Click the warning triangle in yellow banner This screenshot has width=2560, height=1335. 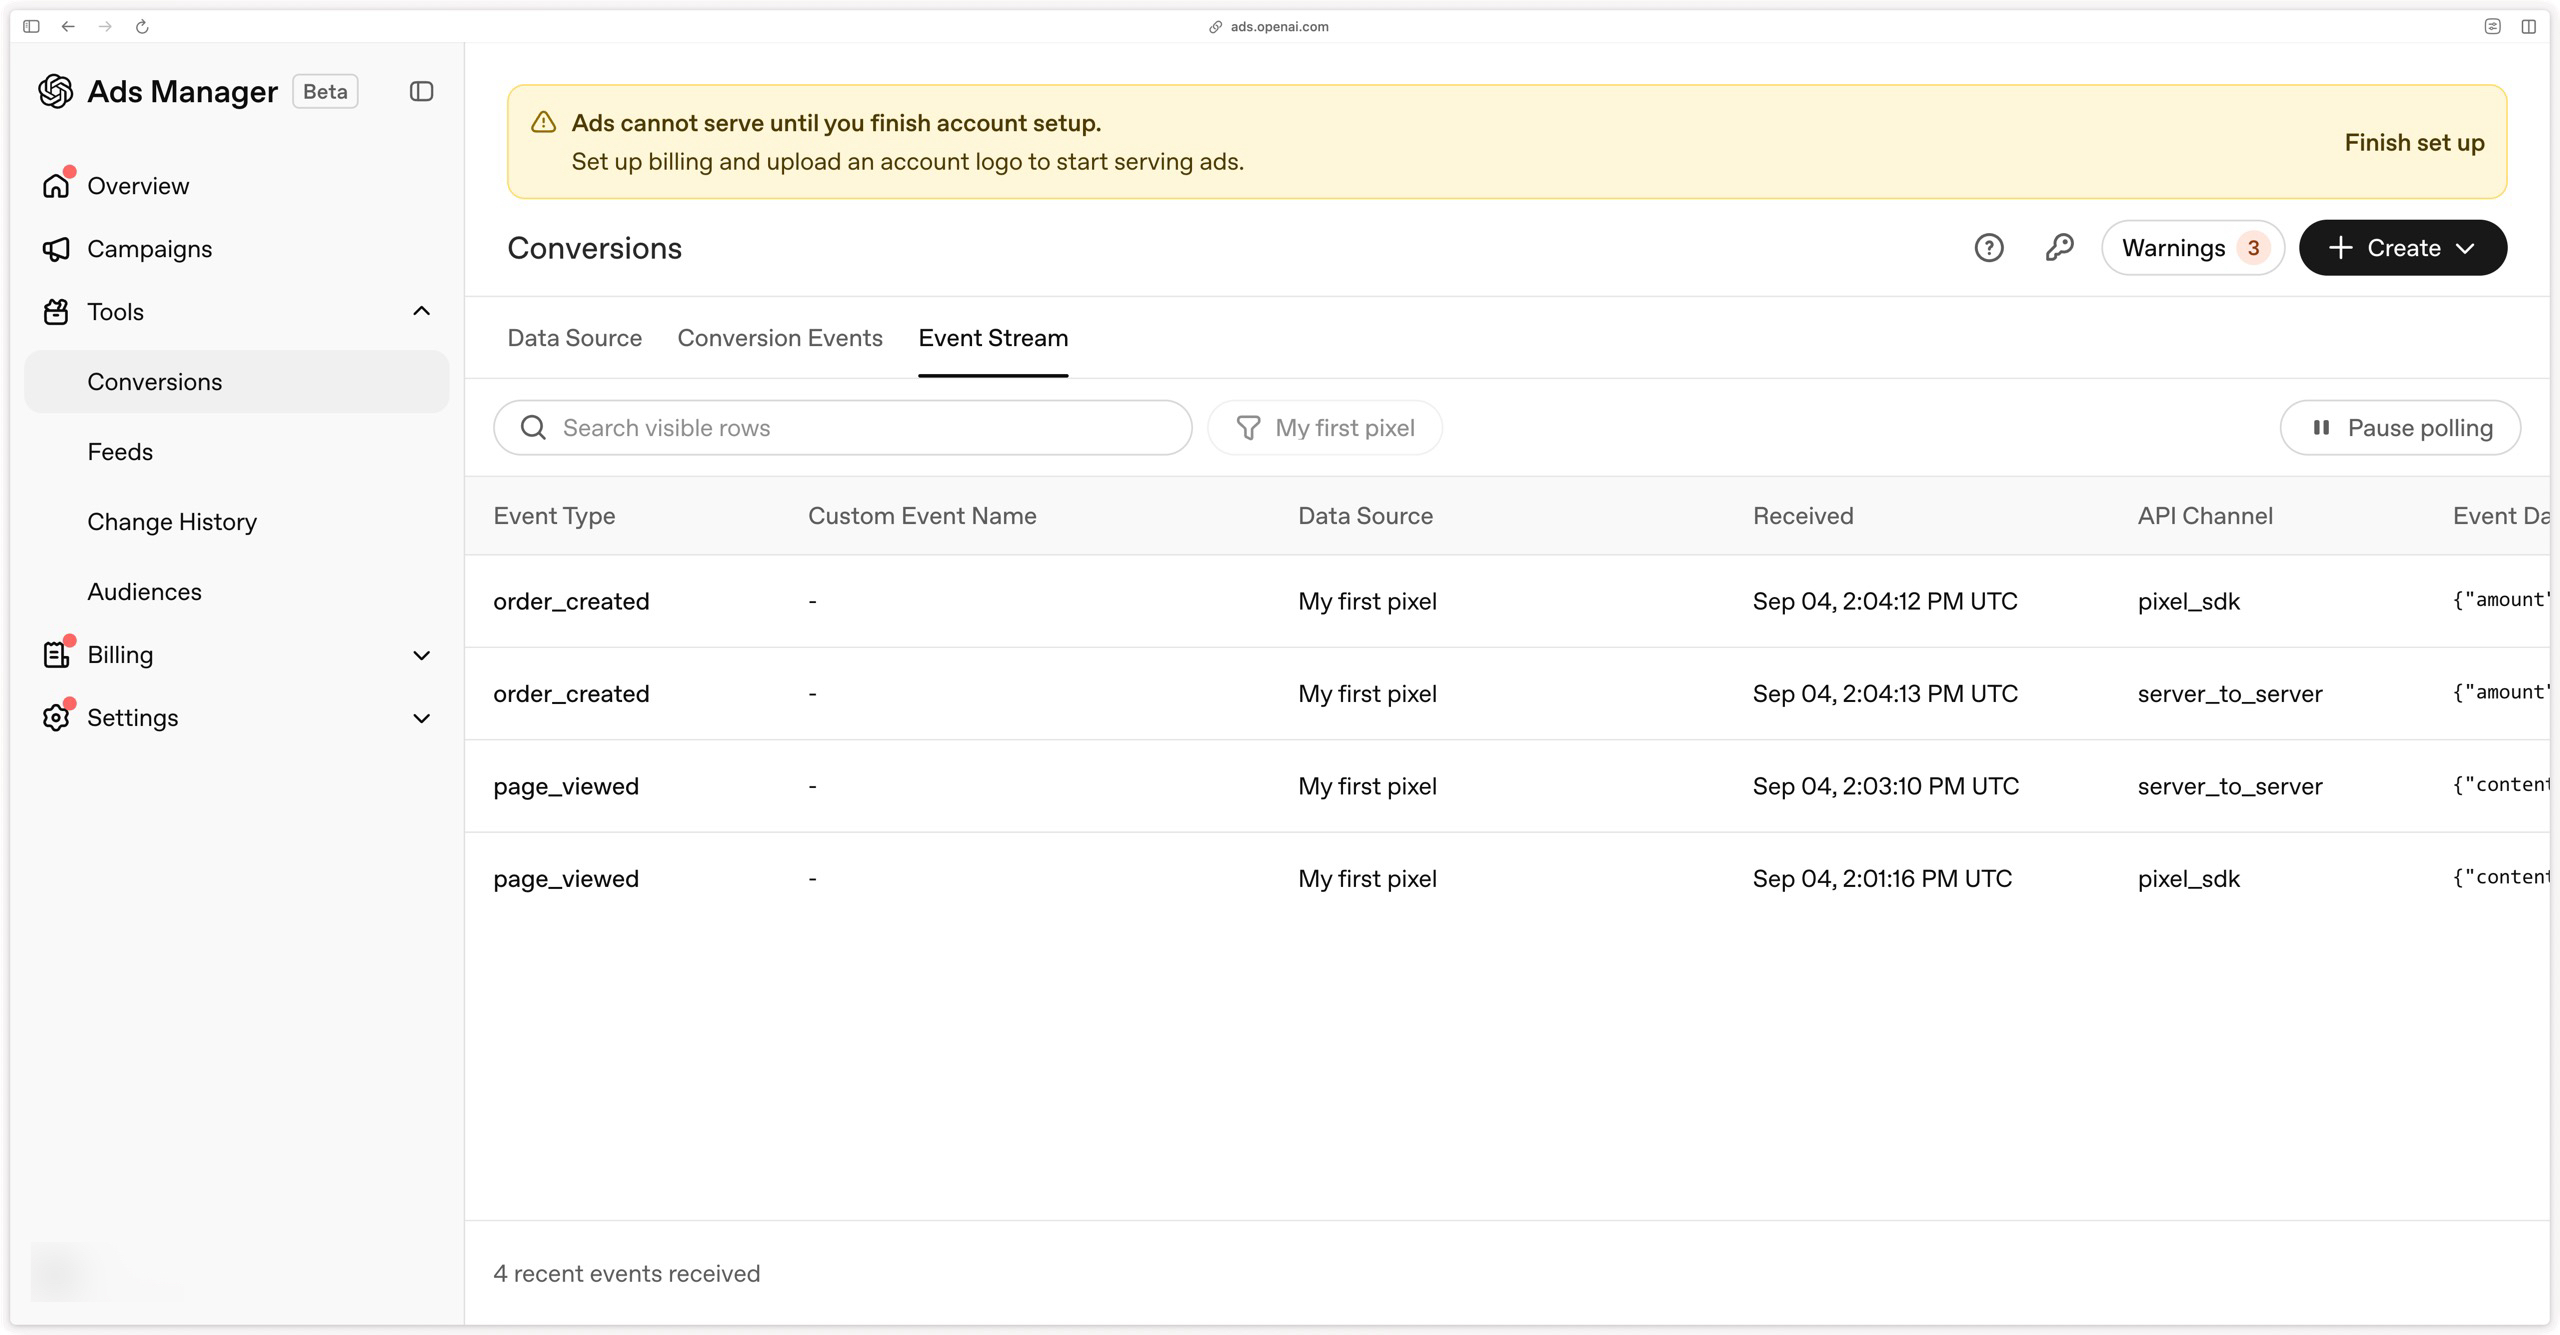tap(543, 122)
